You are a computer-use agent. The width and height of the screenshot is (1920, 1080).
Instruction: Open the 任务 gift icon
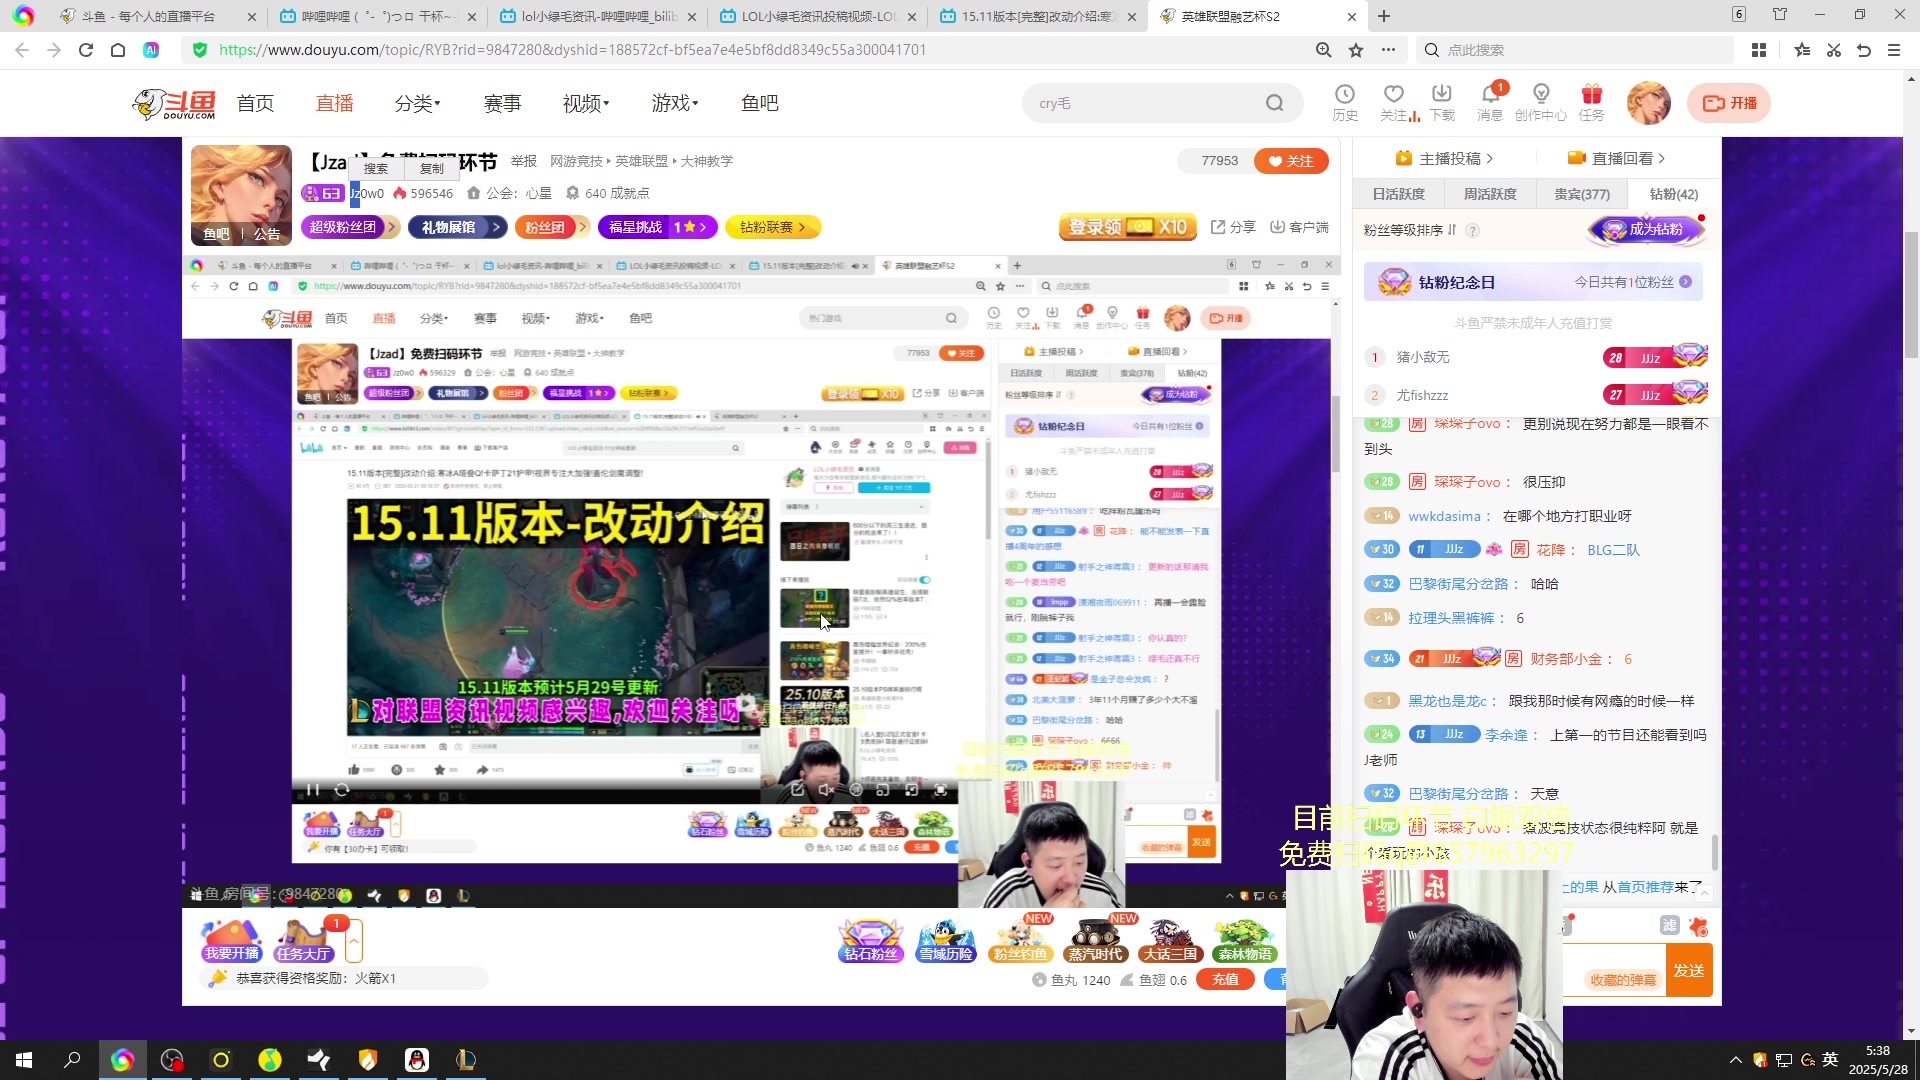[x=1592, y=103]
